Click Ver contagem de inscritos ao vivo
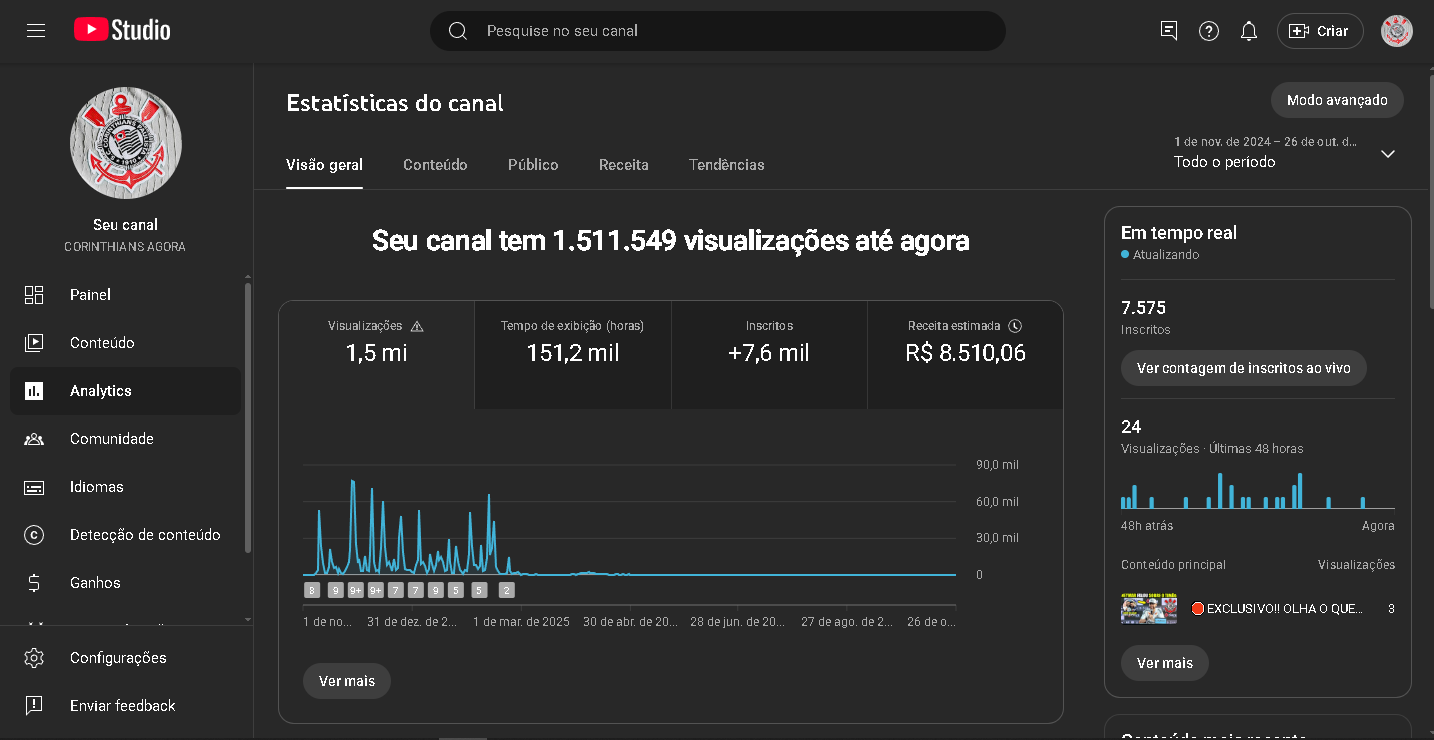This screenshot has width=1434, height=740. [x=1244, y=368]
